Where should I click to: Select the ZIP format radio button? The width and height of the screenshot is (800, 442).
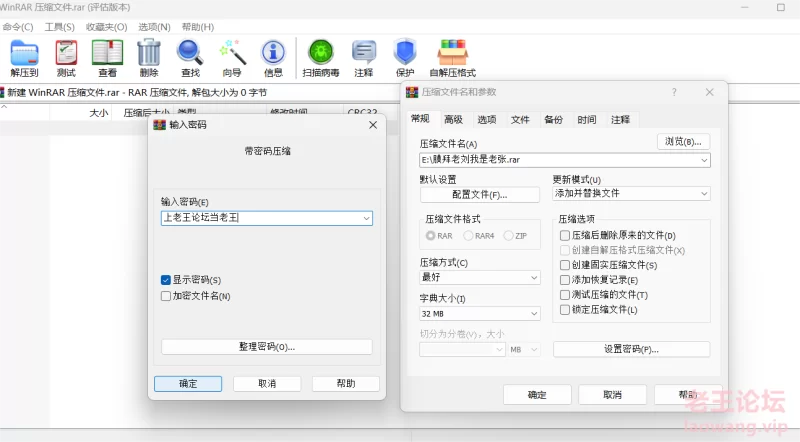[508, 236]
